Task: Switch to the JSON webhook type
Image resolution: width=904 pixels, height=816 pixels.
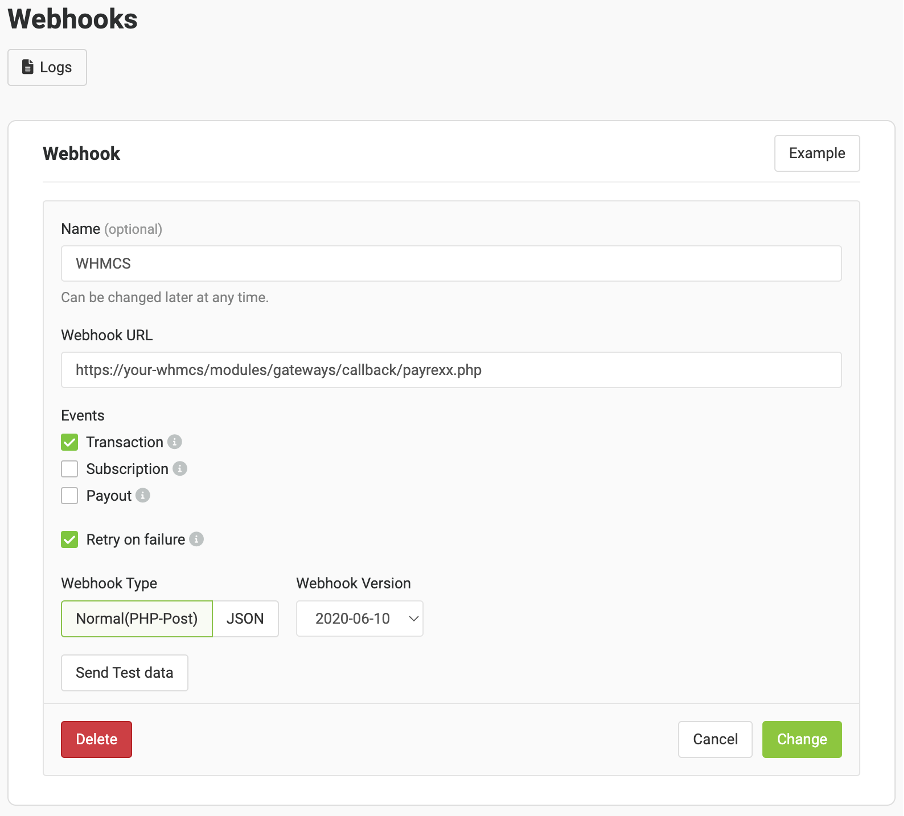Action: (x=245, y=618)
